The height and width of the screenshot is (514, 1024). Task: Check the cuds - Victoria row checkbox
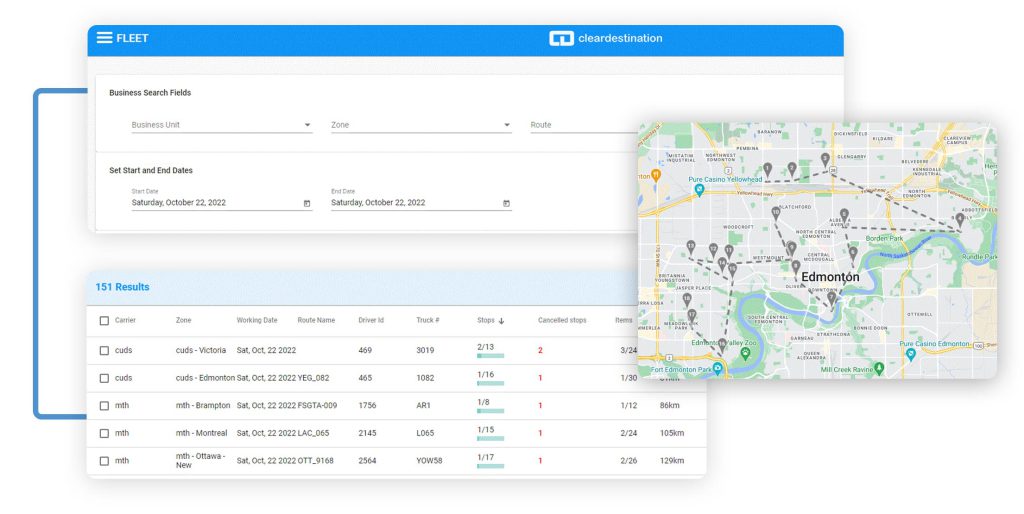[x=104, y=351]
